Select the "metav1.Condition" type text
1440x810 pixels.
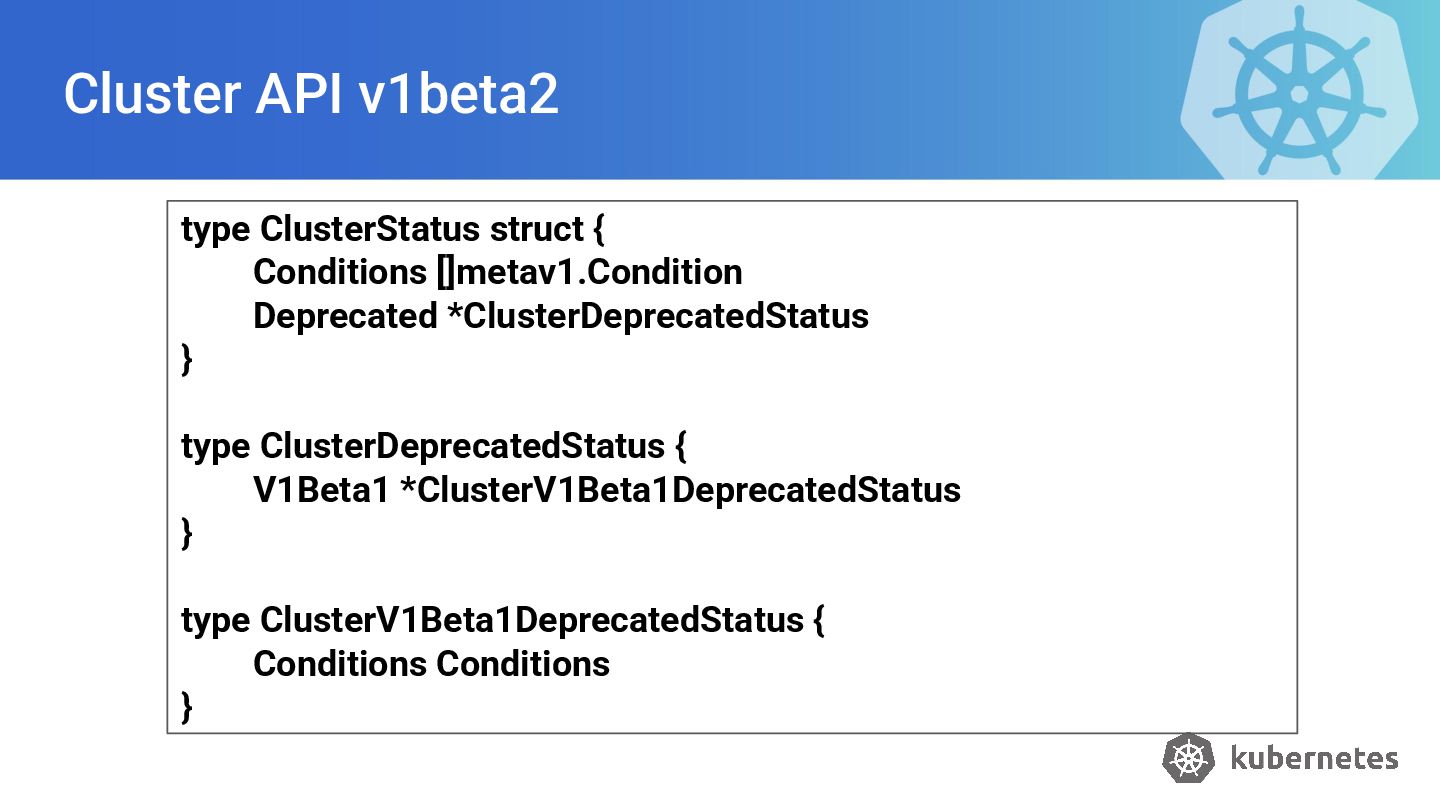click(x=599, y=272)
